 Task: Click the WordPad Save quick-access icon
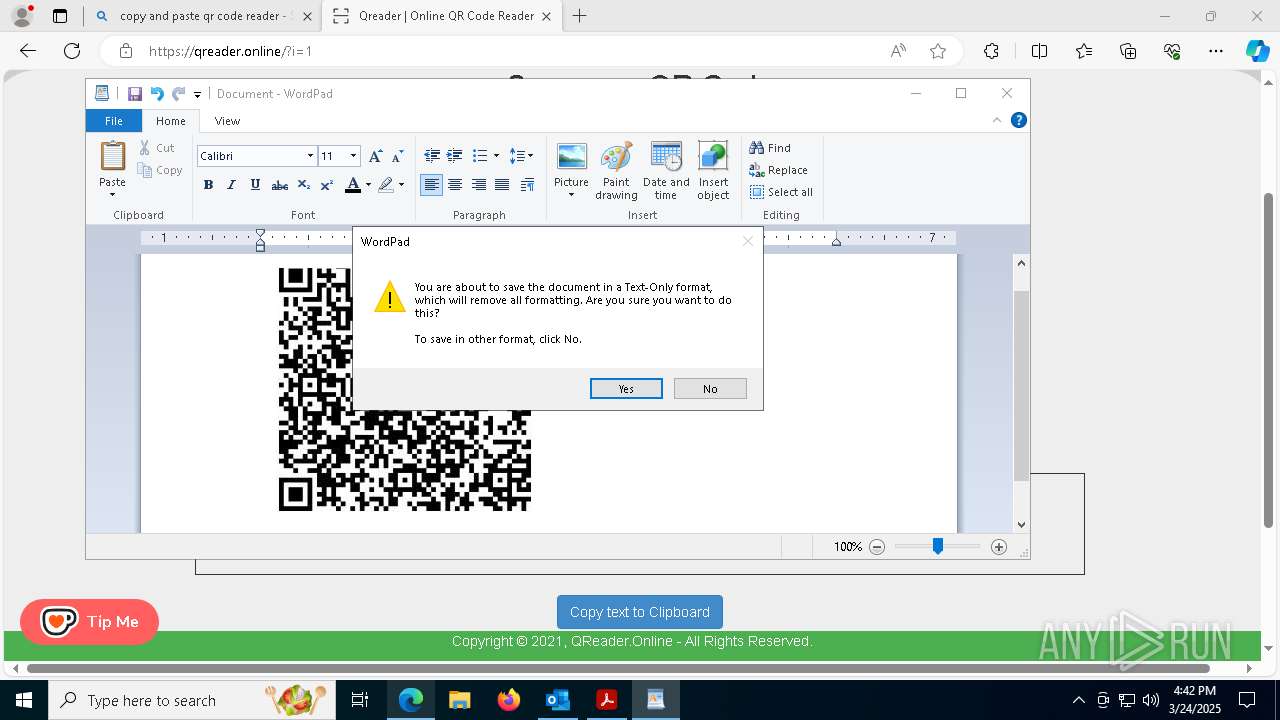click(x=135, y=94)
